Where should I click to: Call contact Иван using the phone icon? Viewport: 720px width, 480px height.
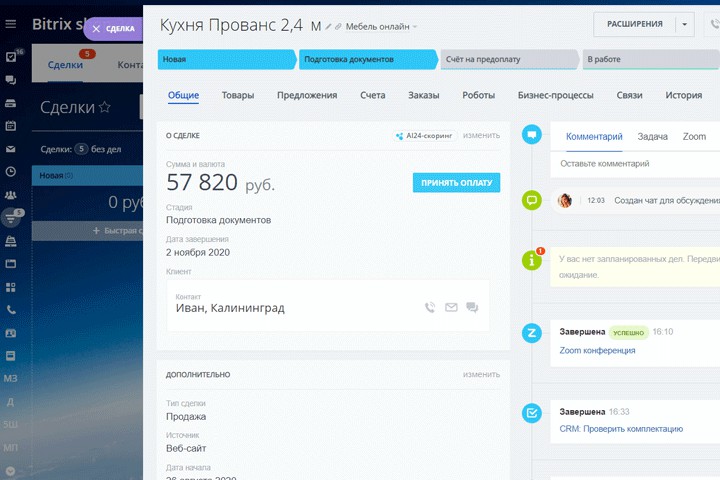click(x=430, y=307)
